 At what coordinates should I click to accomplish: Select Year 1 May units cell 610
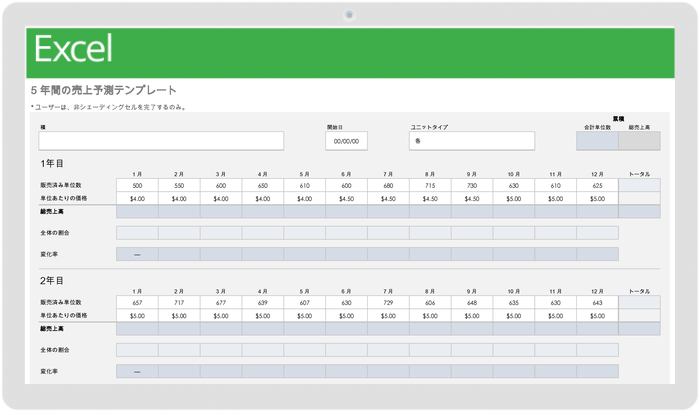[304, 185]
